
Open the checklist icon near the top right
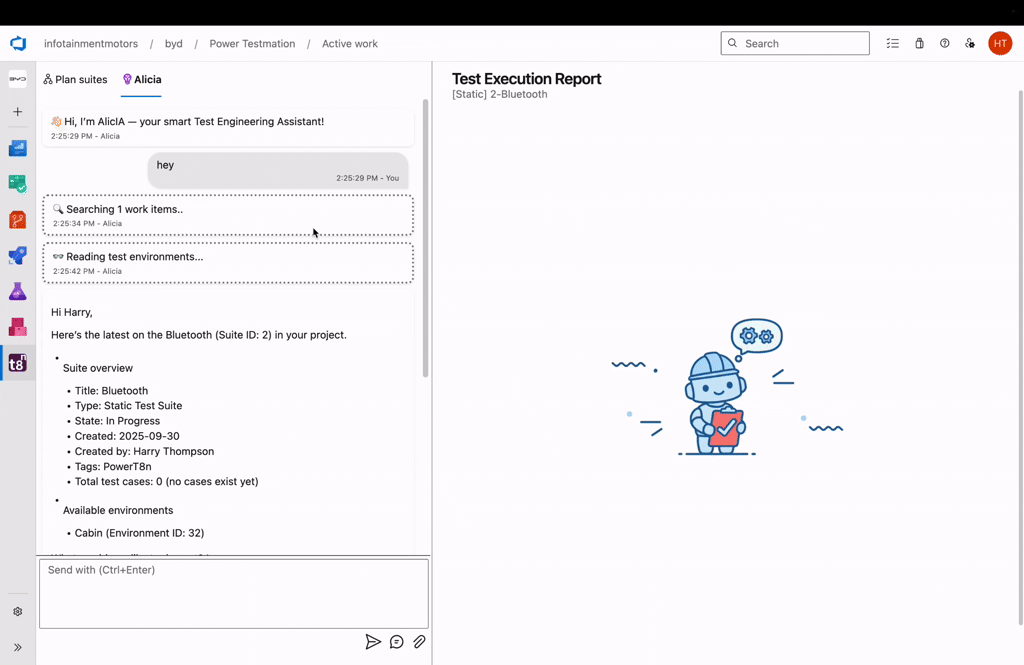892,43
